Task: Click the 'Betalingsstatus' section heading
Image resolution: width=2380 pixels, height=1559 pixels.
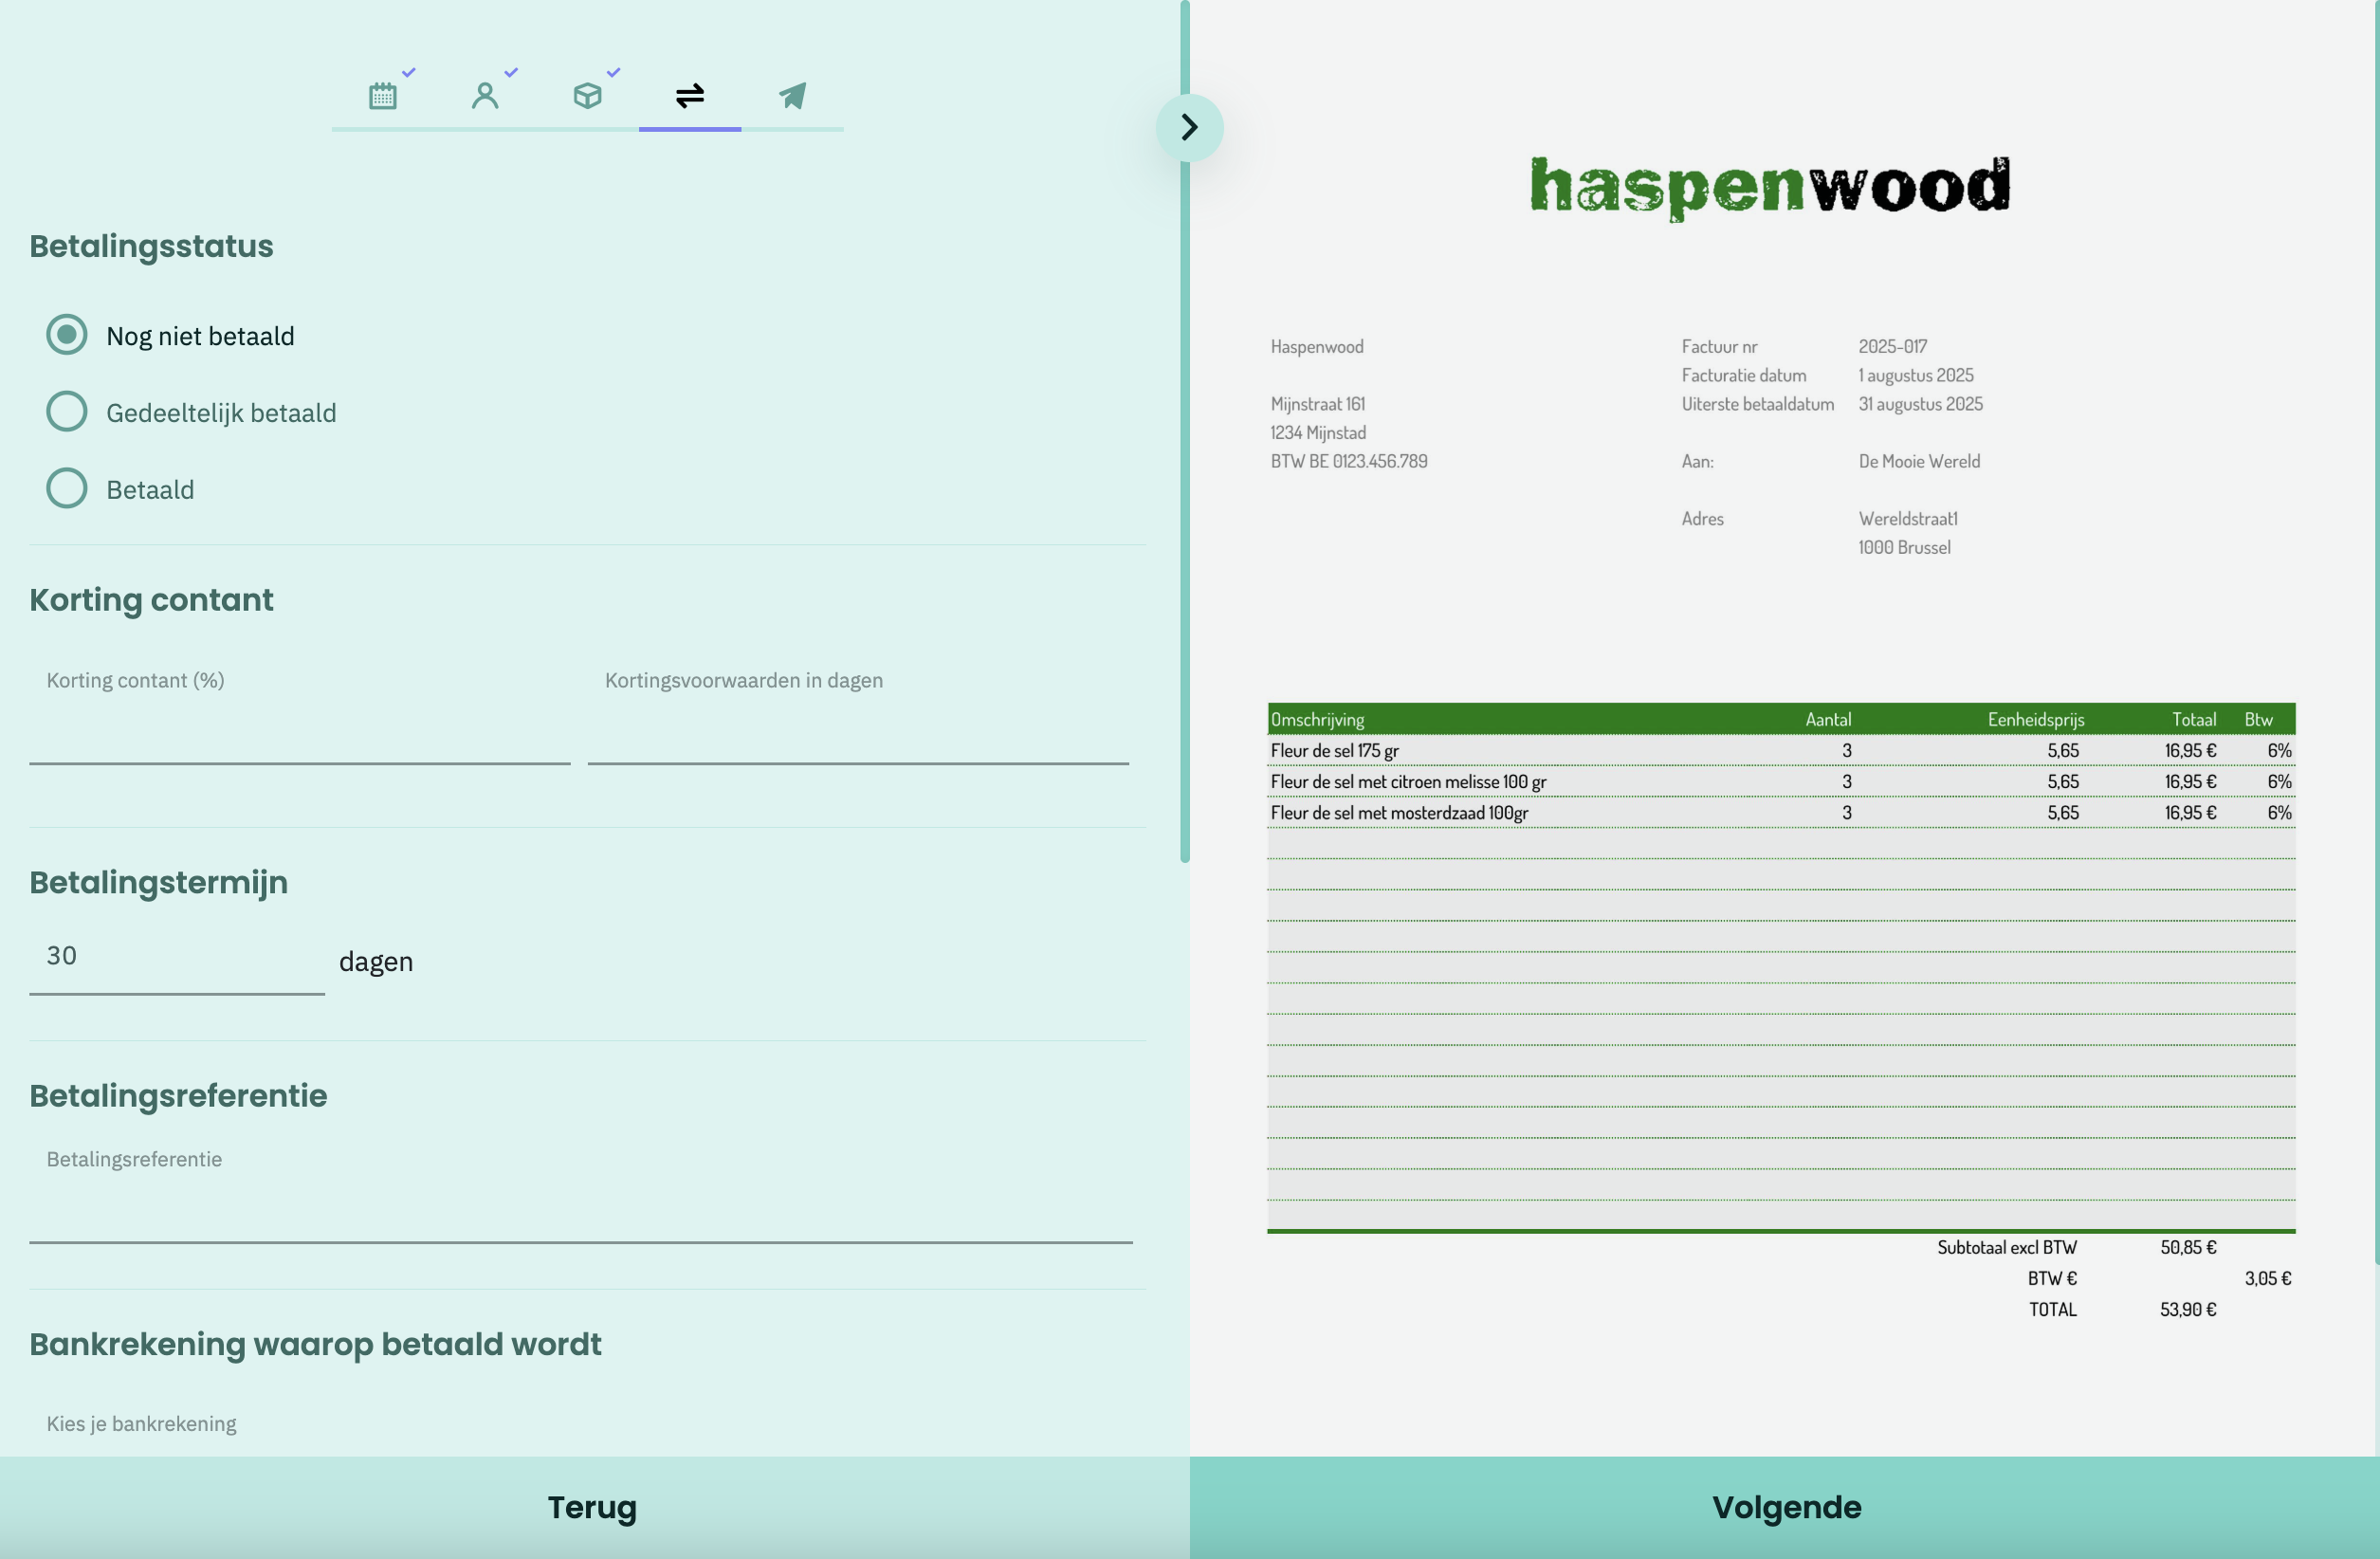Action: [x=151, y=246]
